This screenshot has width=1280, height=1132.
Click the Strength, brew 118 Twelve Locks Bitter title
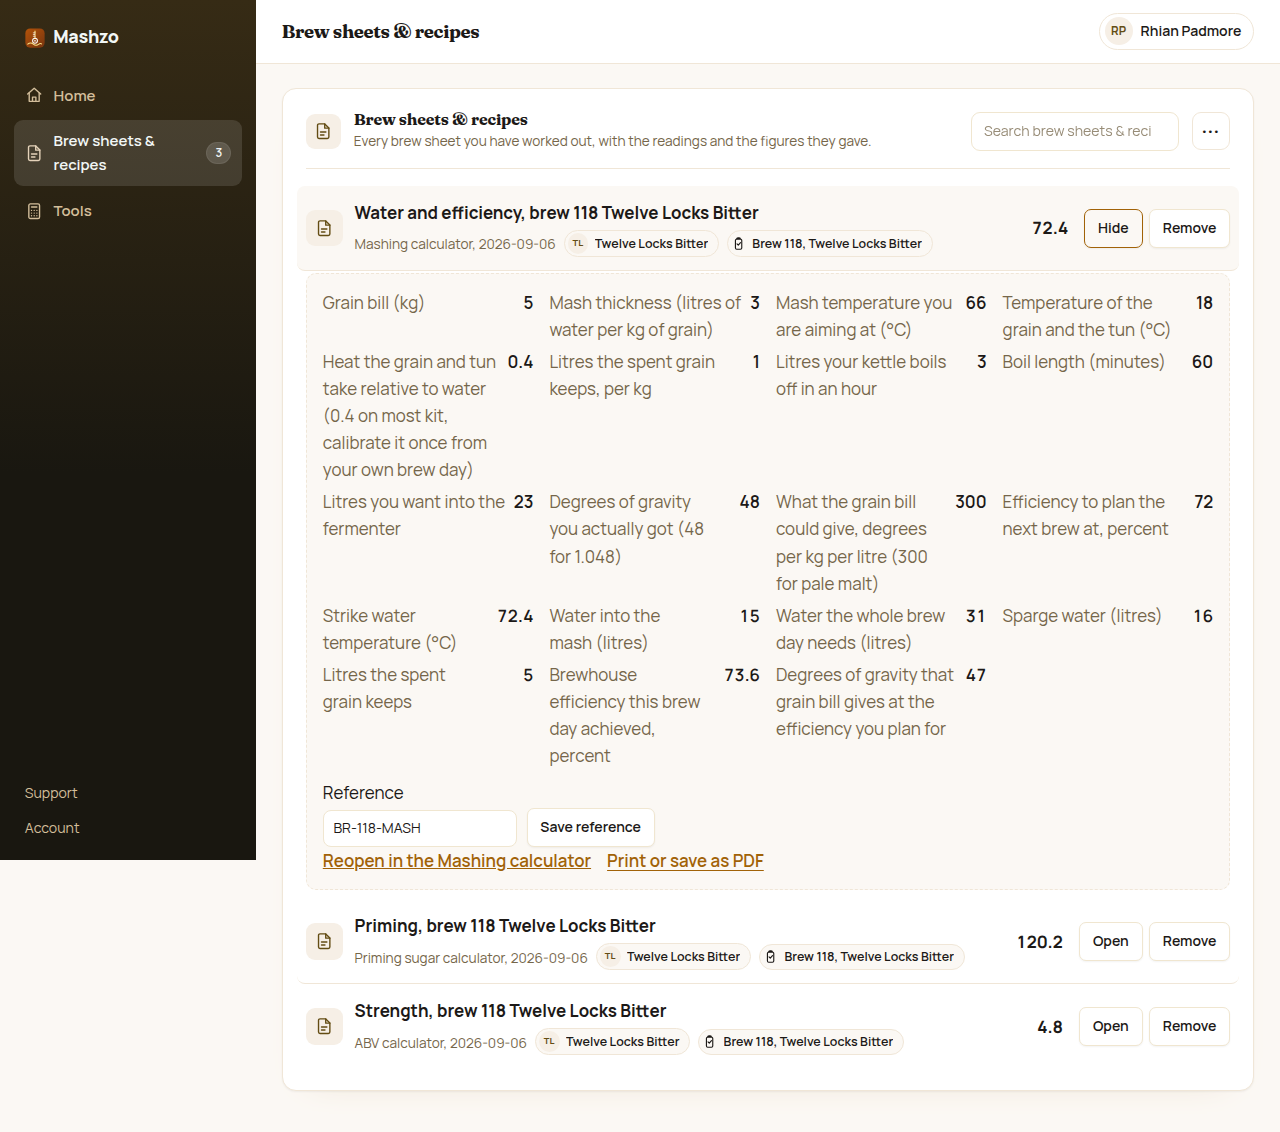510,1011
